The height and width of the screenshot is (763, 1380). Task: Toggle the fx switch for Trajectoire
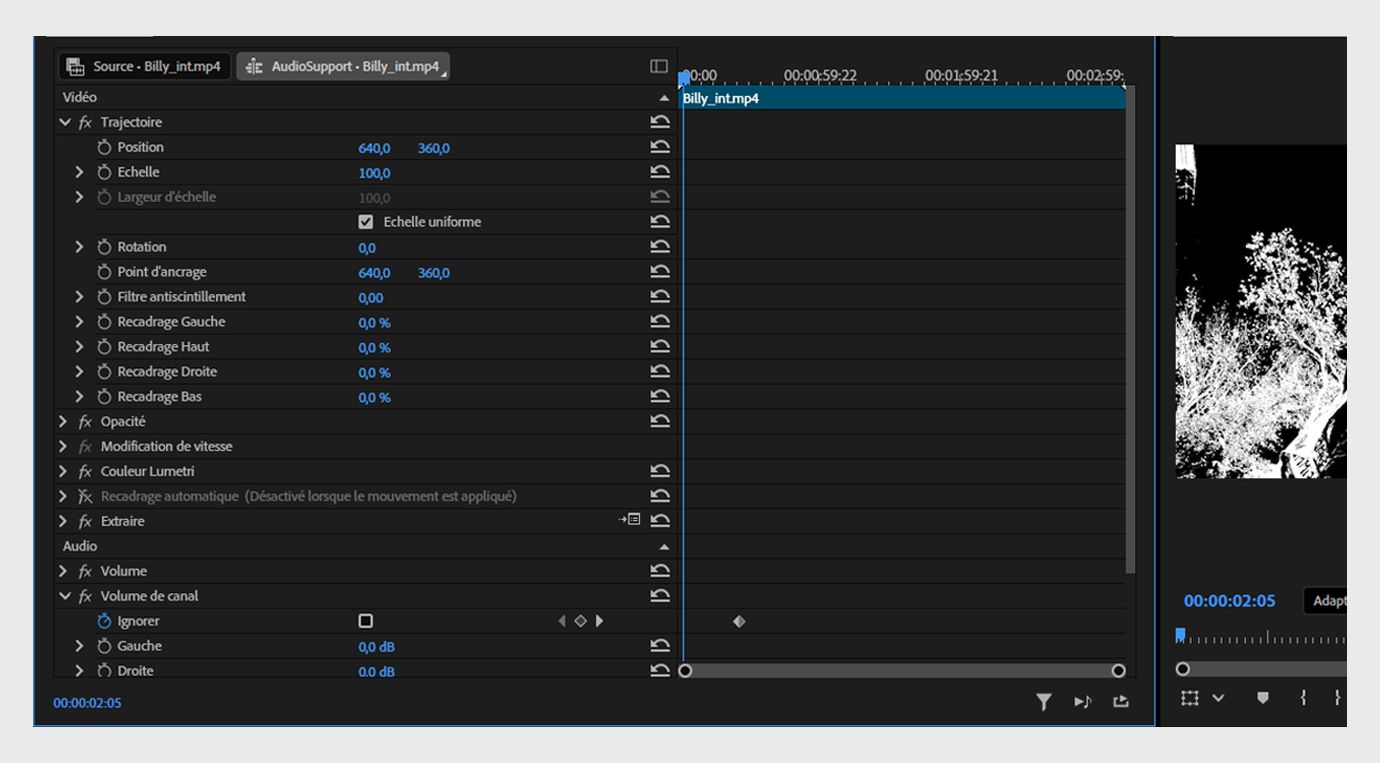point(86,122)
